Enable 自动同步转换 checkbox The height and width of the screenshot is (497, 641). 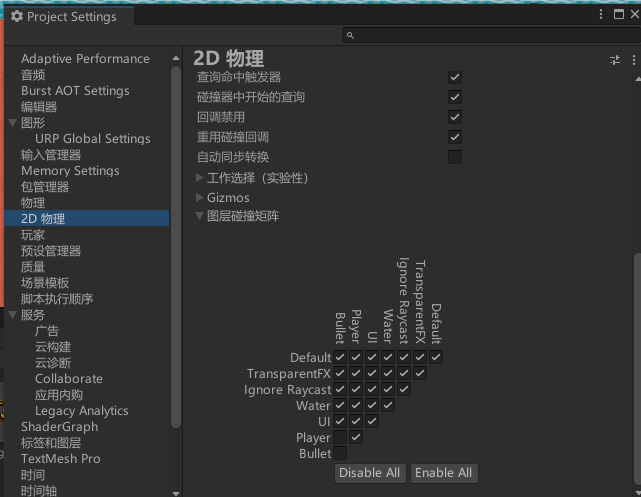(455, 157)
